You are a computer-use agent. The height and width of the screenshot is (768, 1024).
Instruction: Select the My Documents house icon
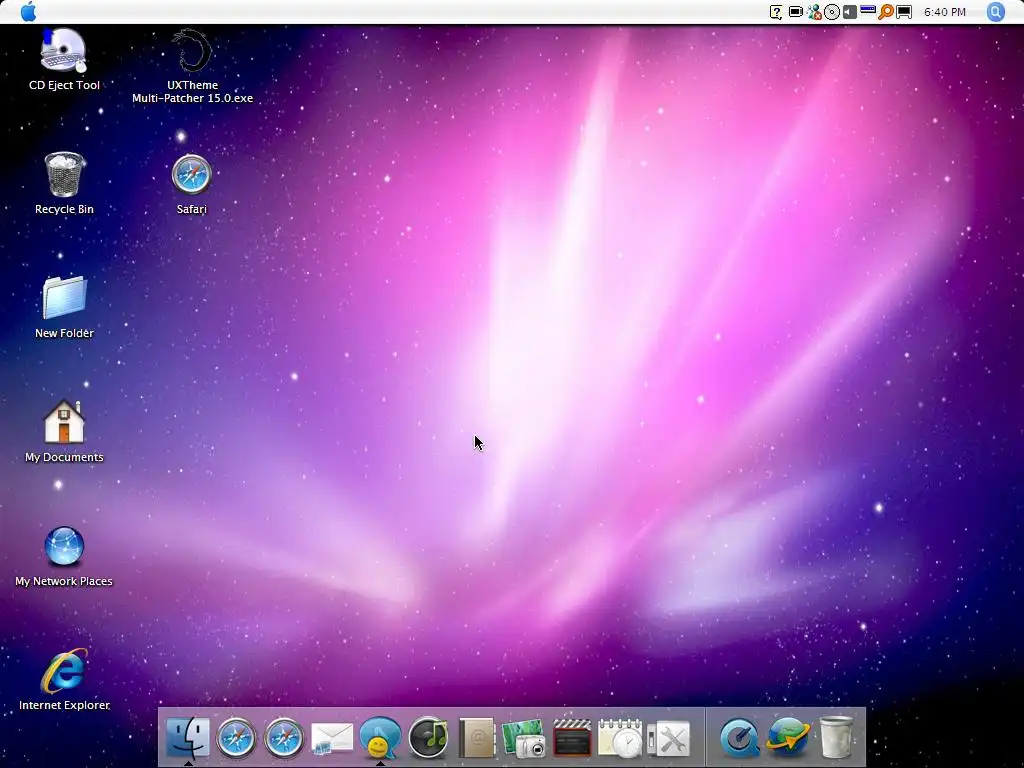pyautogui.click(x=64, y=422)
